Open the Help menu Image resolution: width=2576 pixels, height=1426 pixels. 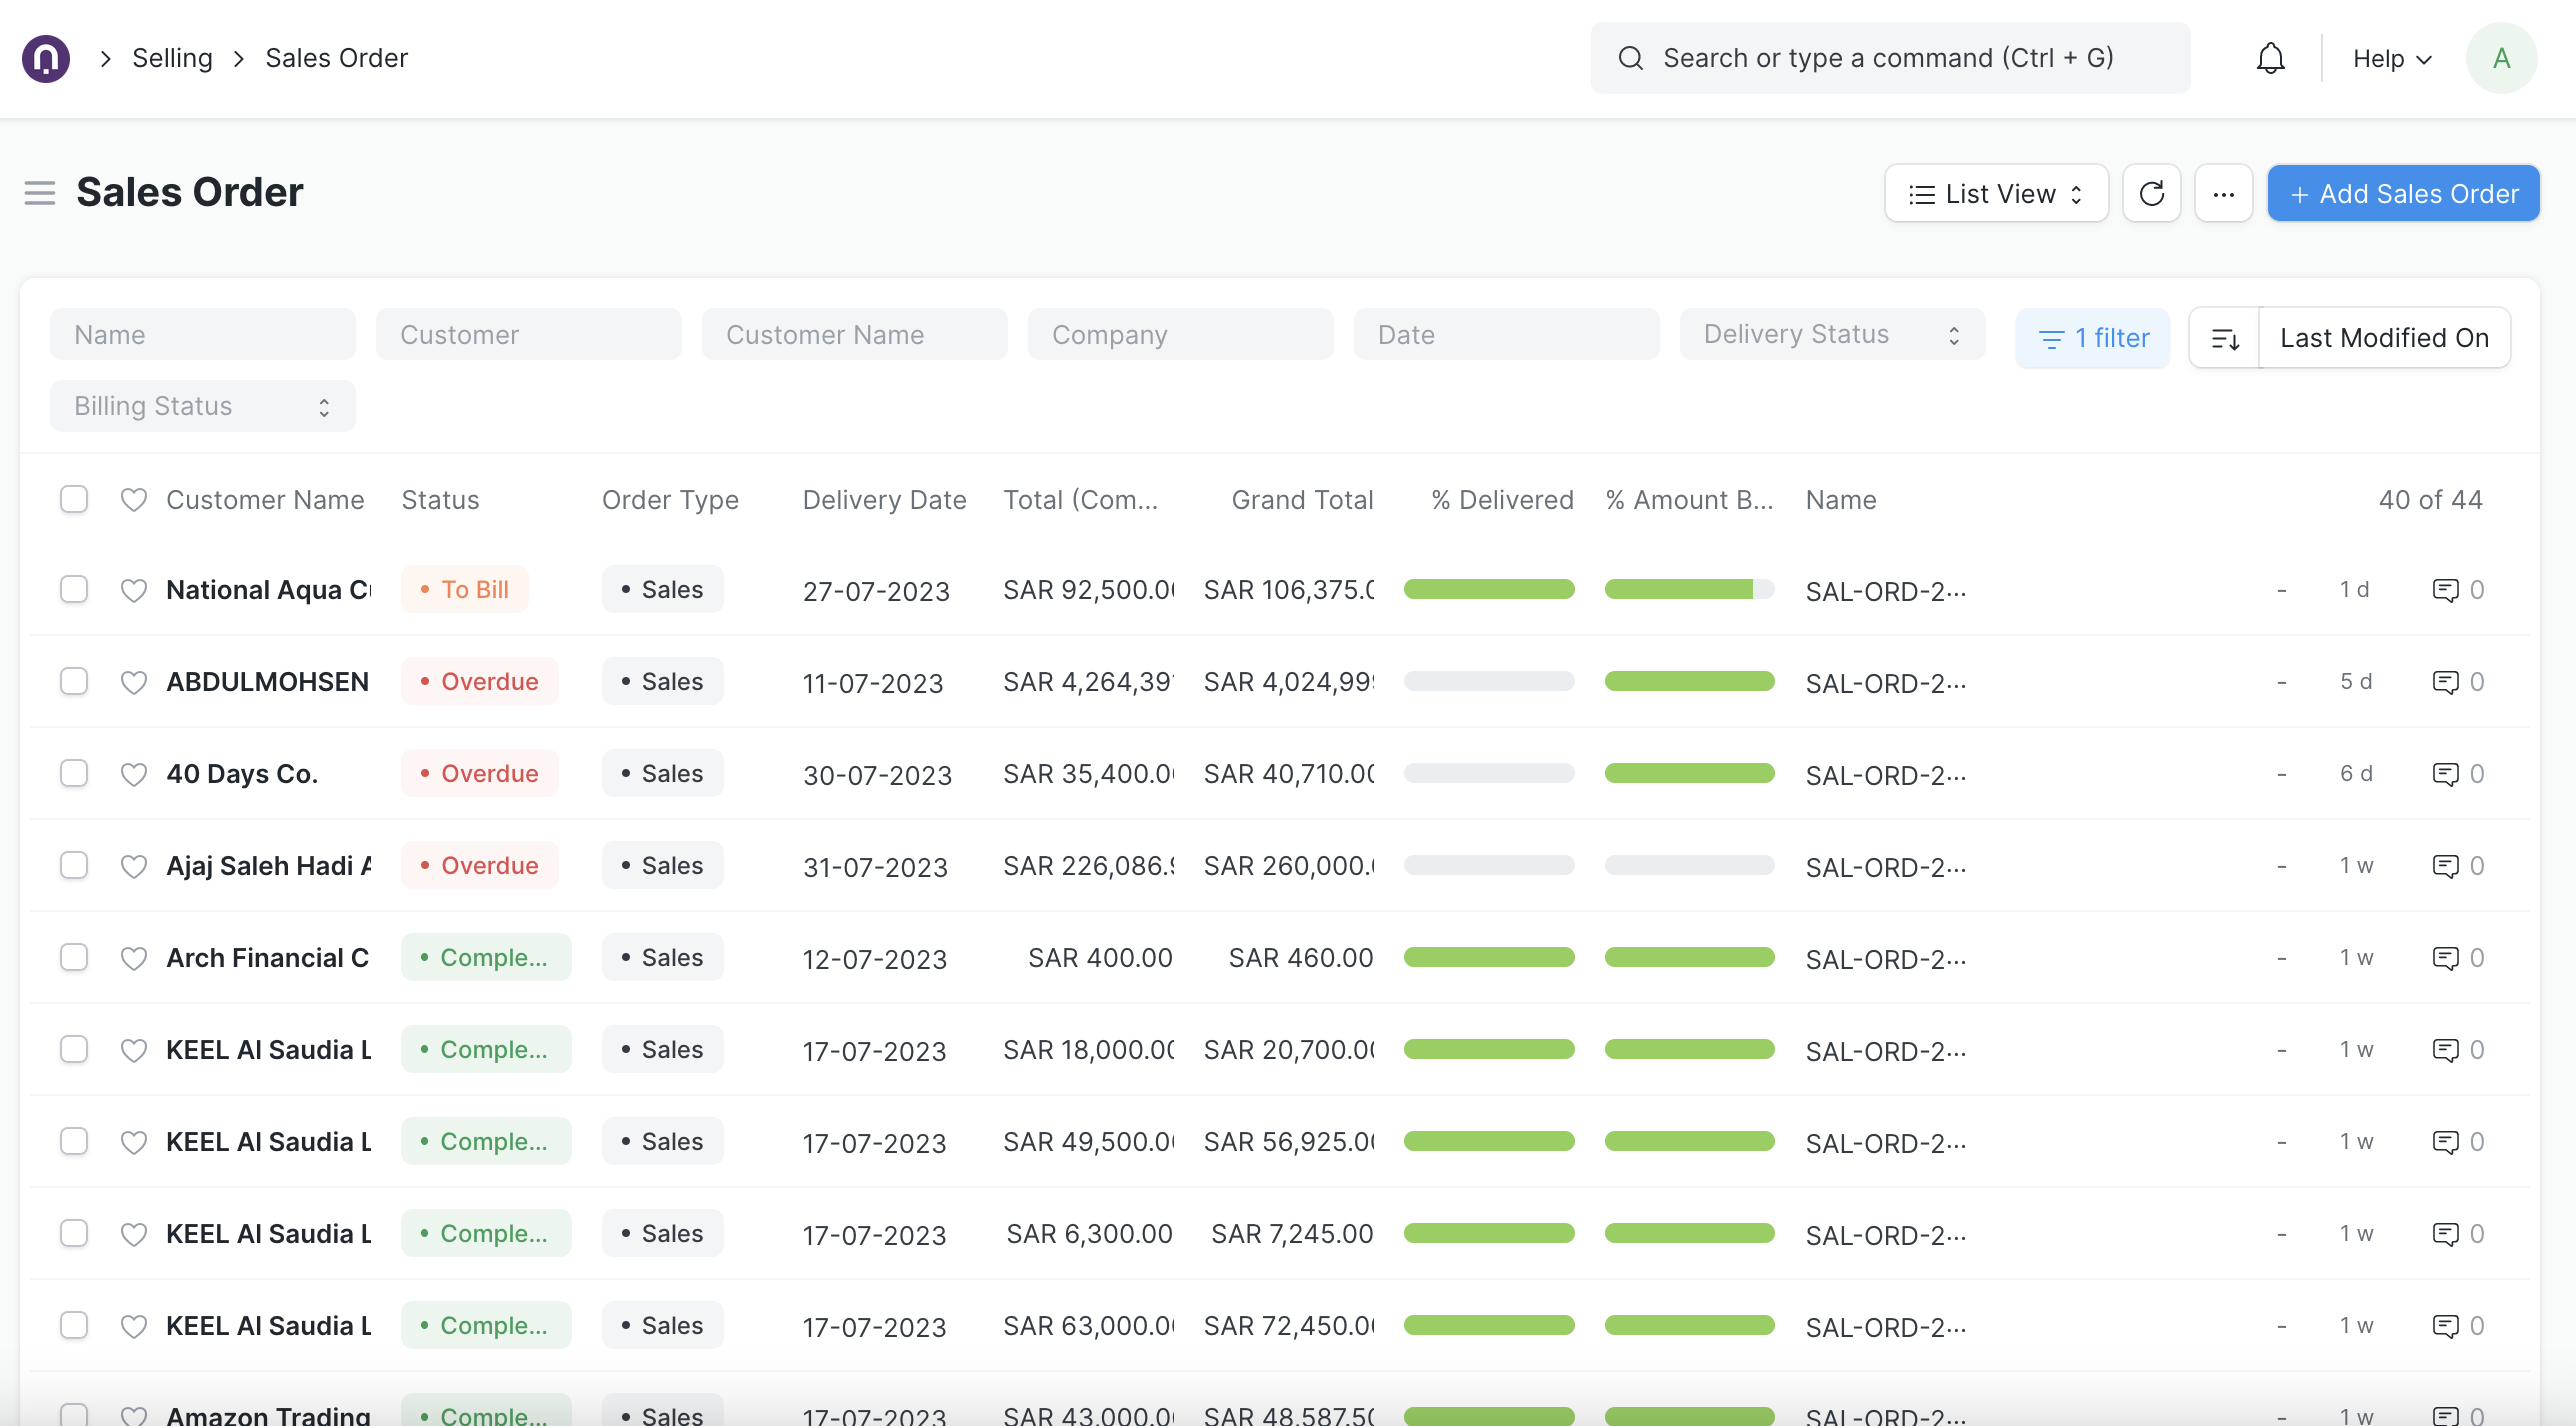(x=2391, y=58)
